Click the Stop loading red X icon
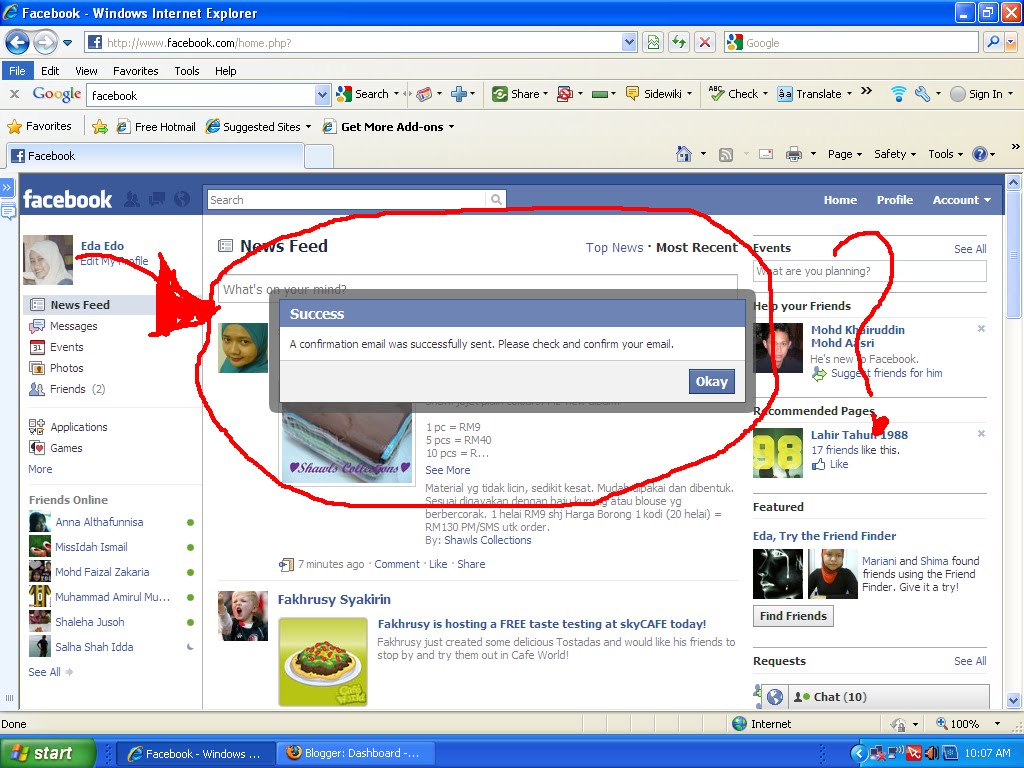The image size is (1024, 768). [705, 42]
